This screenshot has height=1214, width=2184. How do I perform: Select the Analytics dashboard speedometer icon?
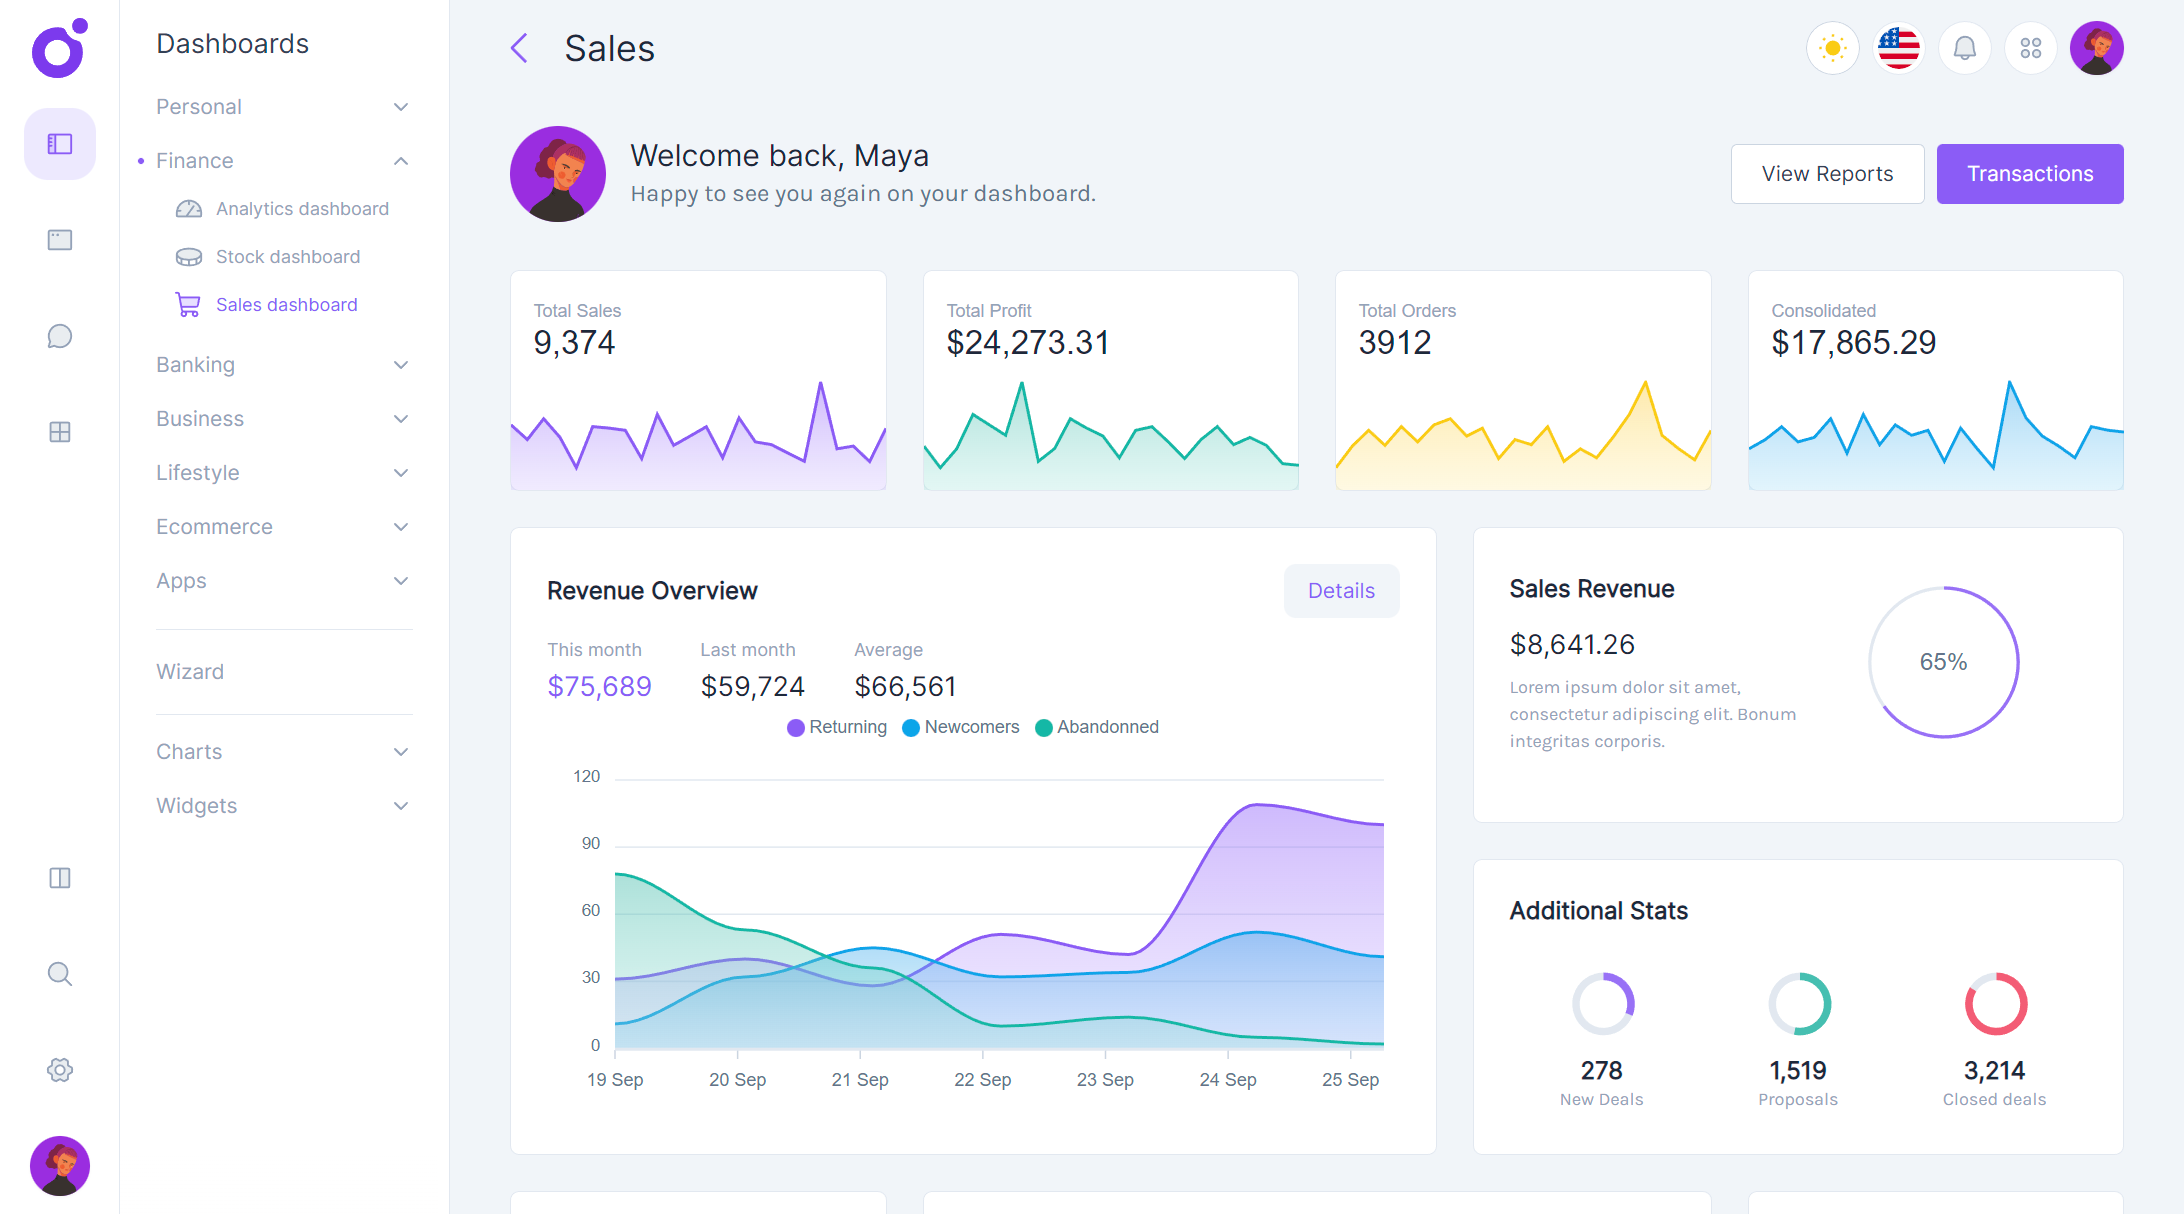pos(189,208)
